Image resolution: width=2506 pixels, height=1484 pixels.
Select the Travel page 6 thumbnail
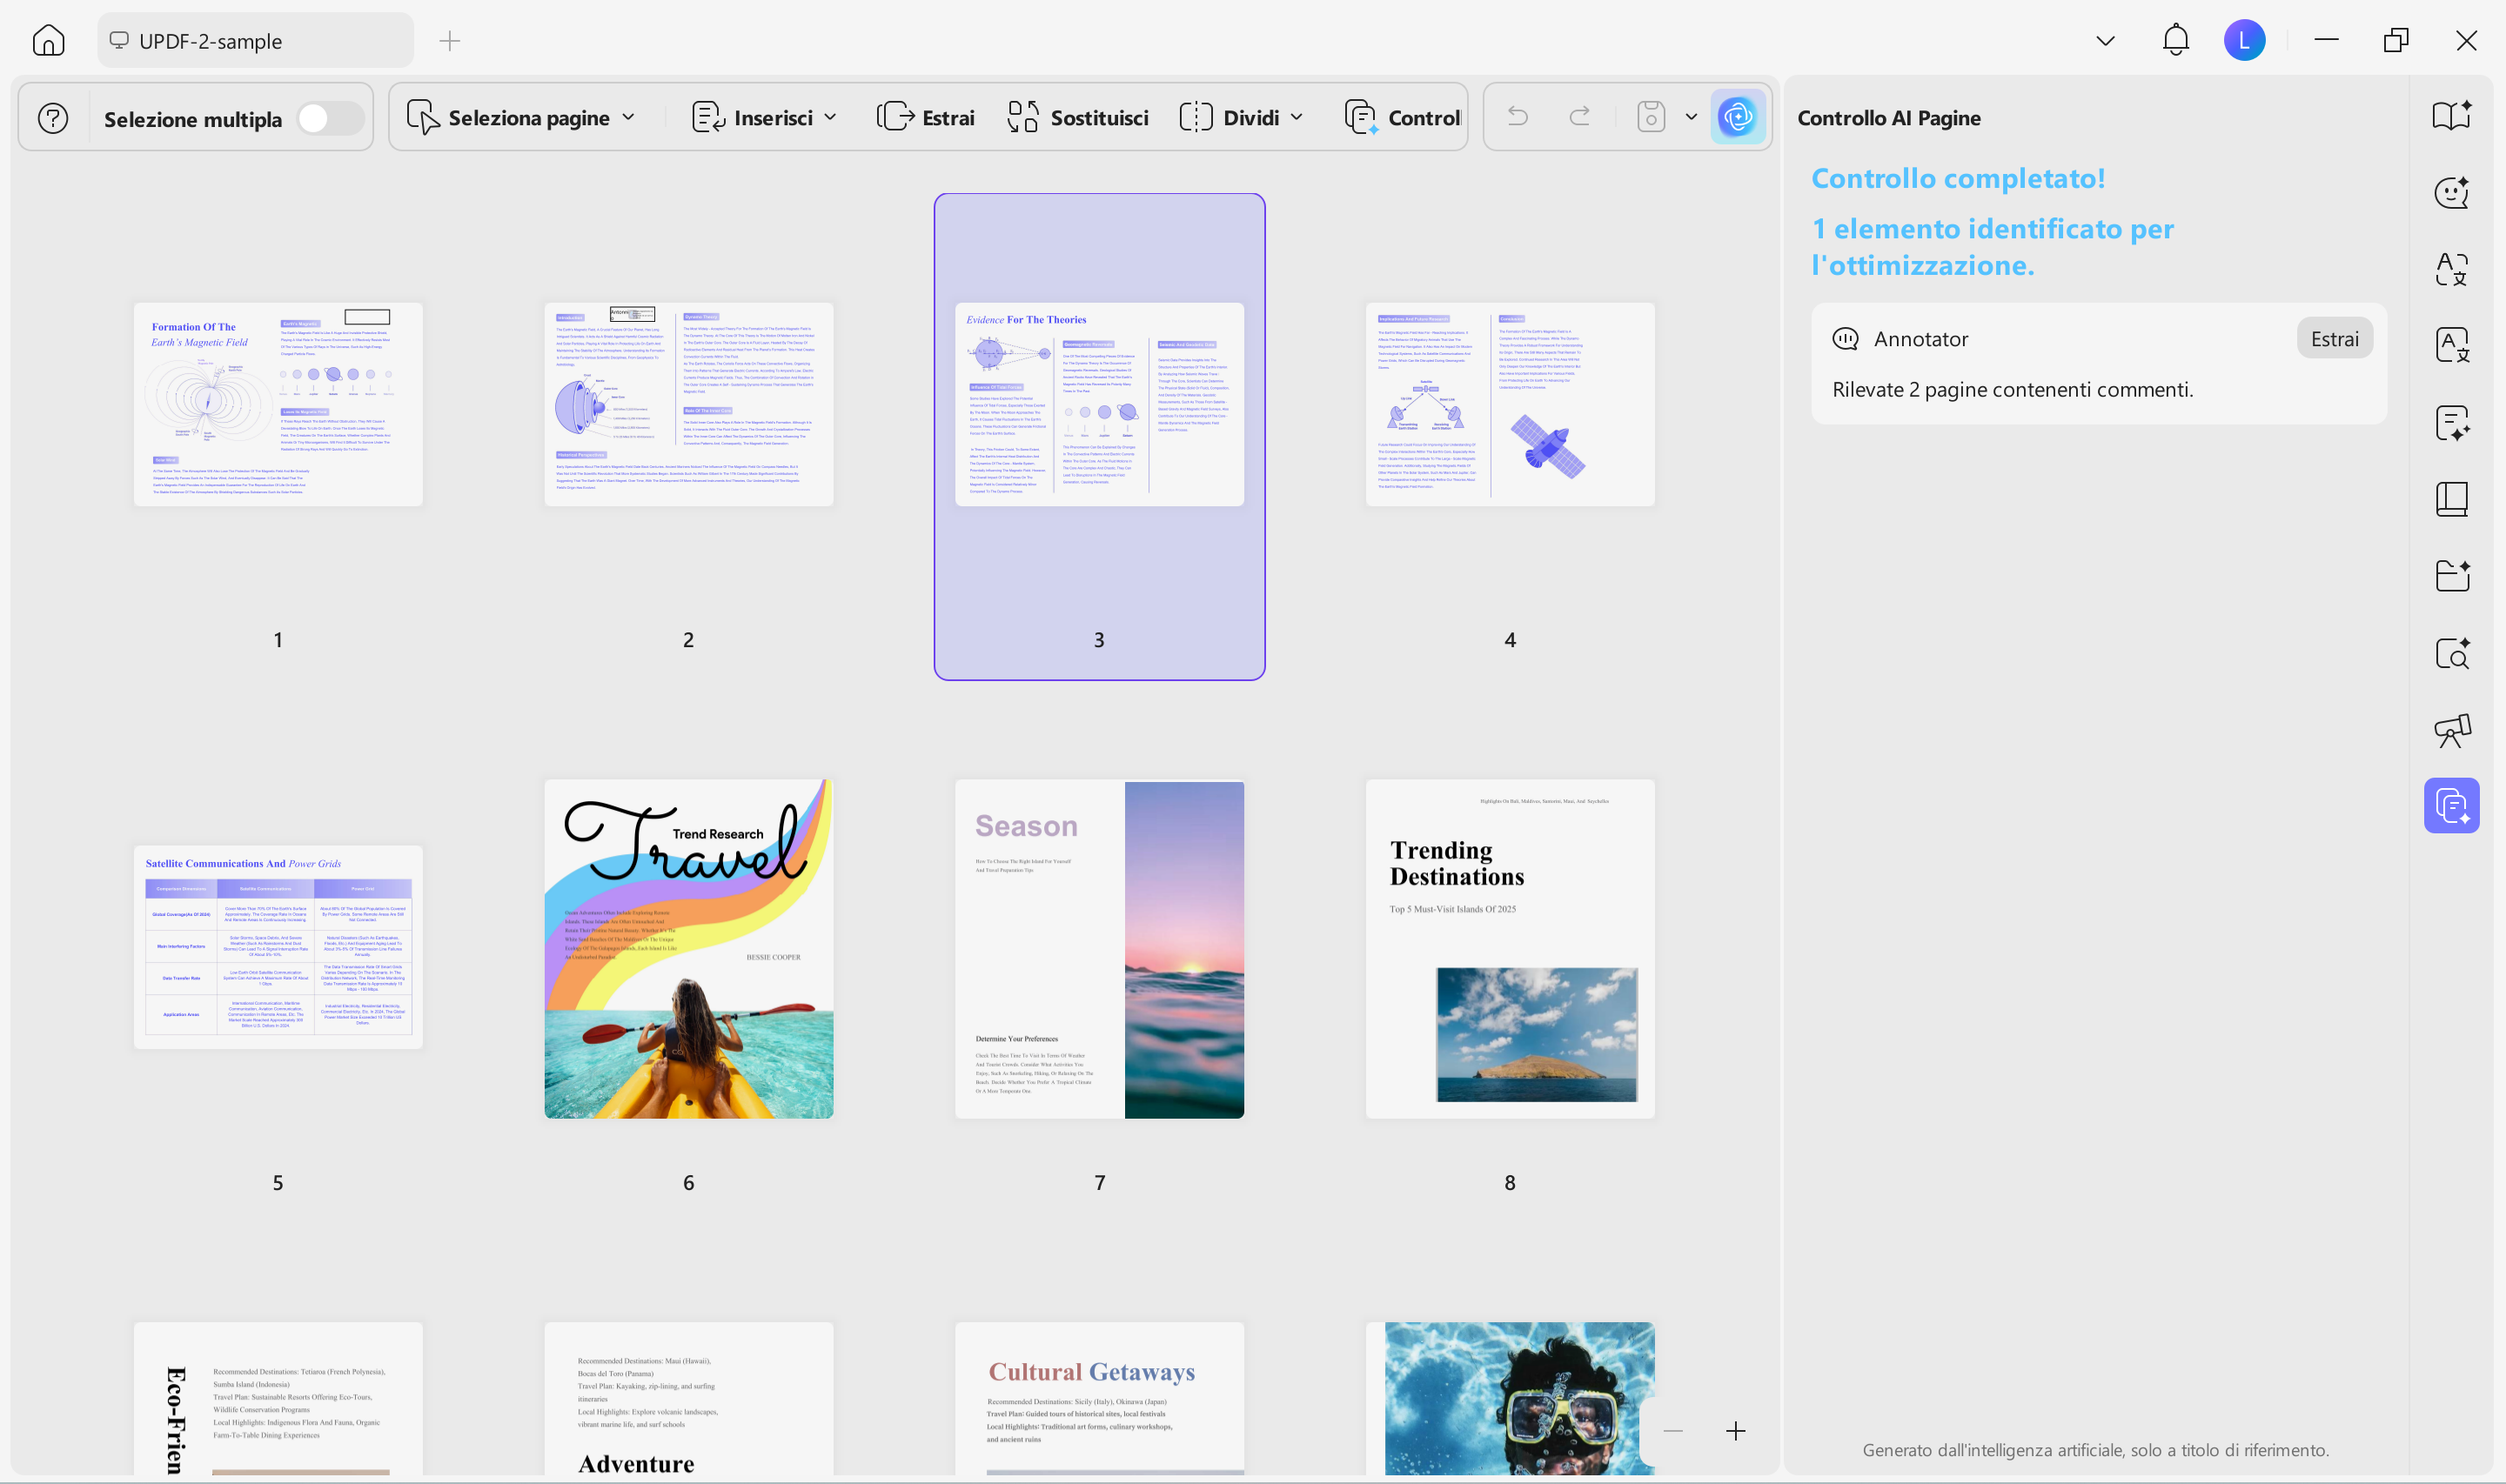pos(688,948)
